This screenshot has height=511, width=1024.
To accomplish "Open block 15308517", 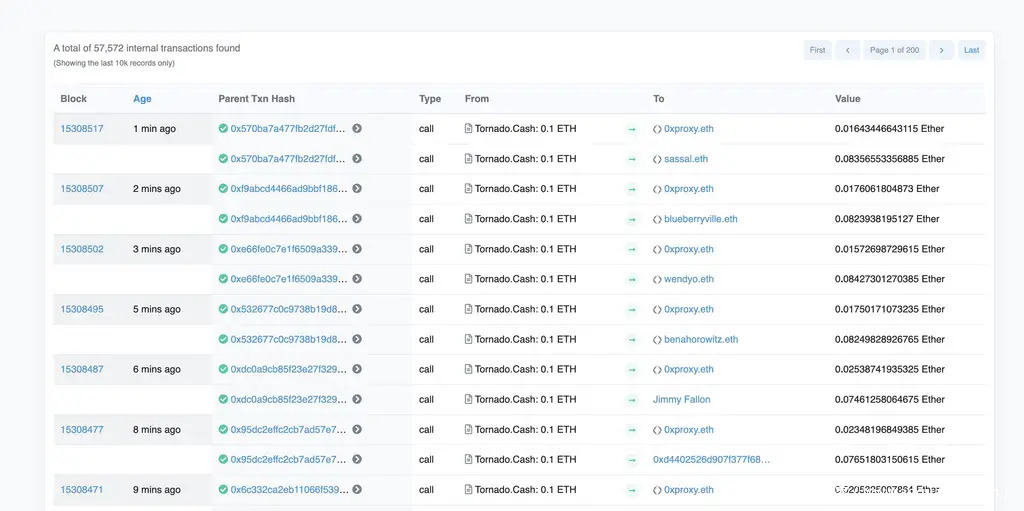I will (x=82, y=129).
